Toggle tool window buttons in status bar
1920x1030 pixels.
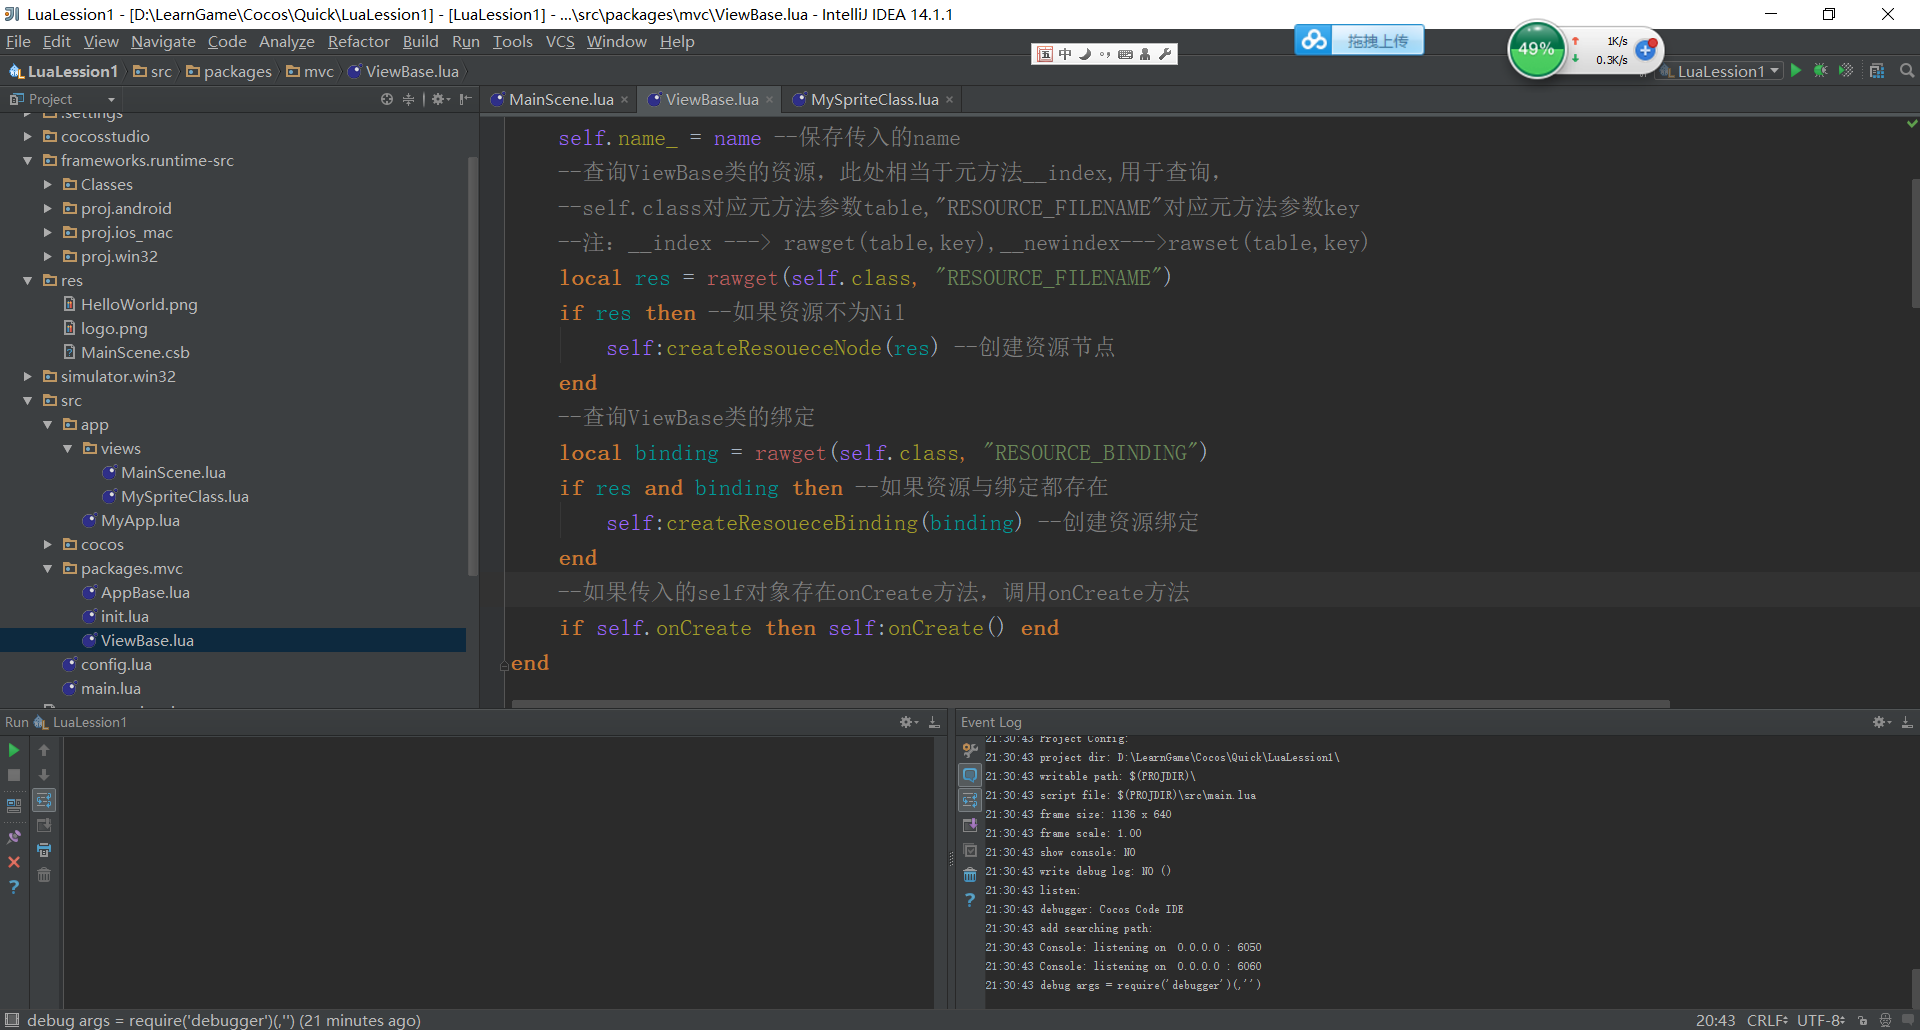(12, 1020)
